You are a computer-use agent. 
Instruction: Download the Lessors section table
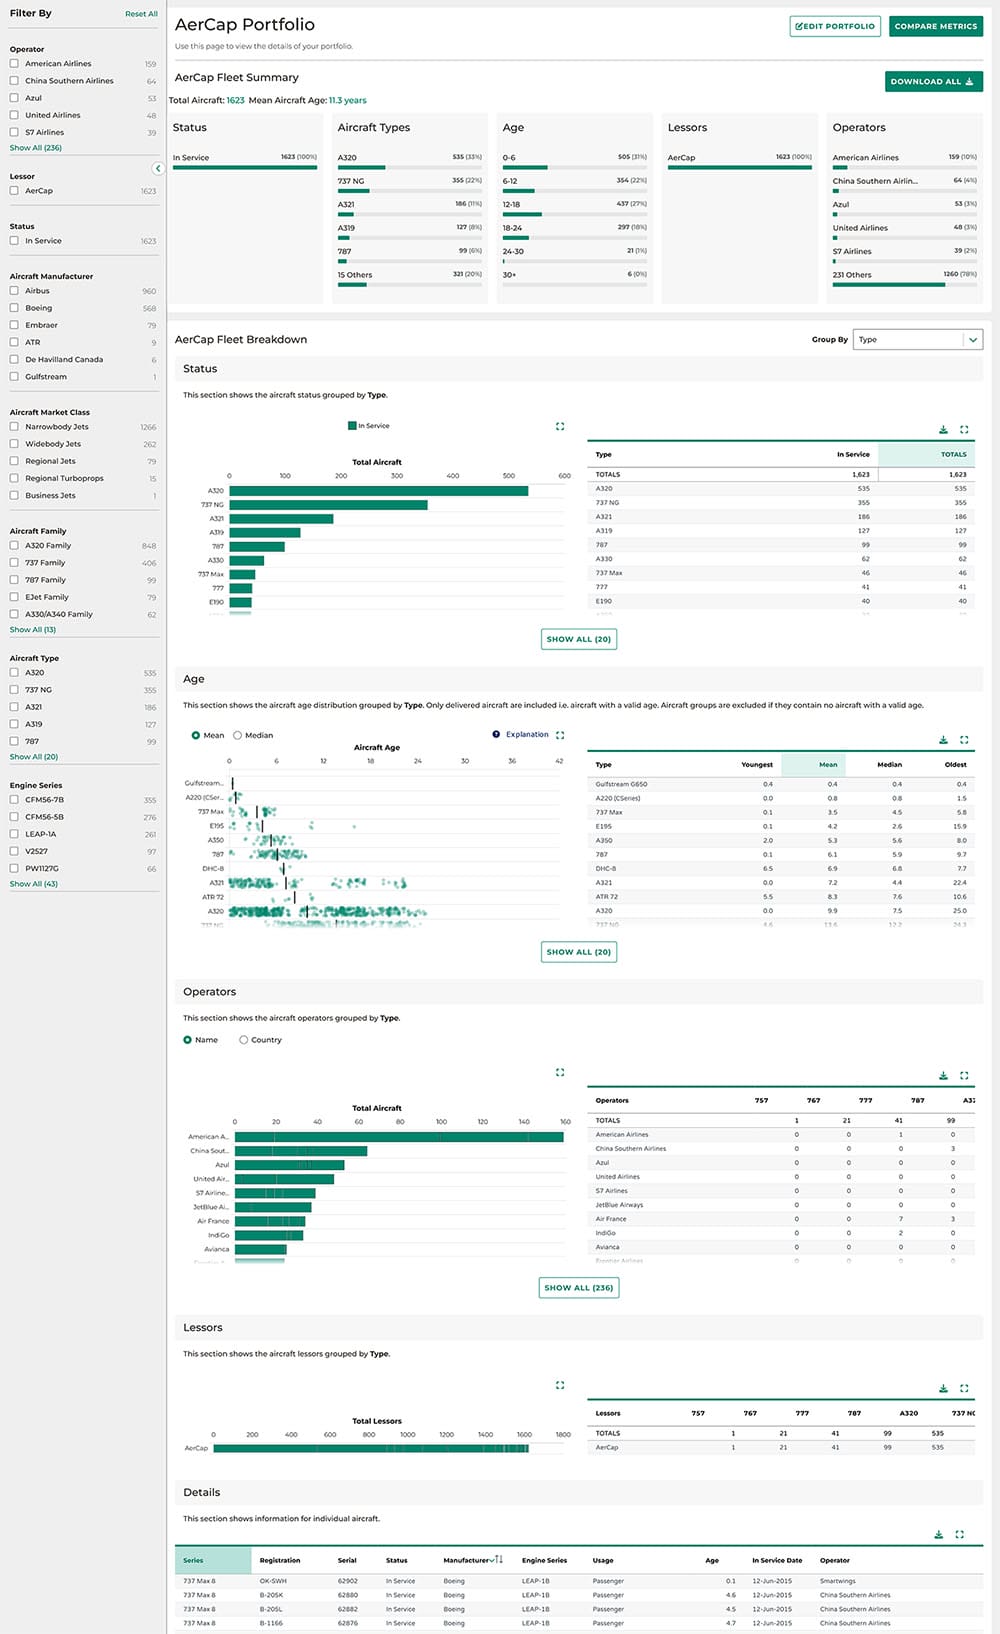[x=943, y=1388]
